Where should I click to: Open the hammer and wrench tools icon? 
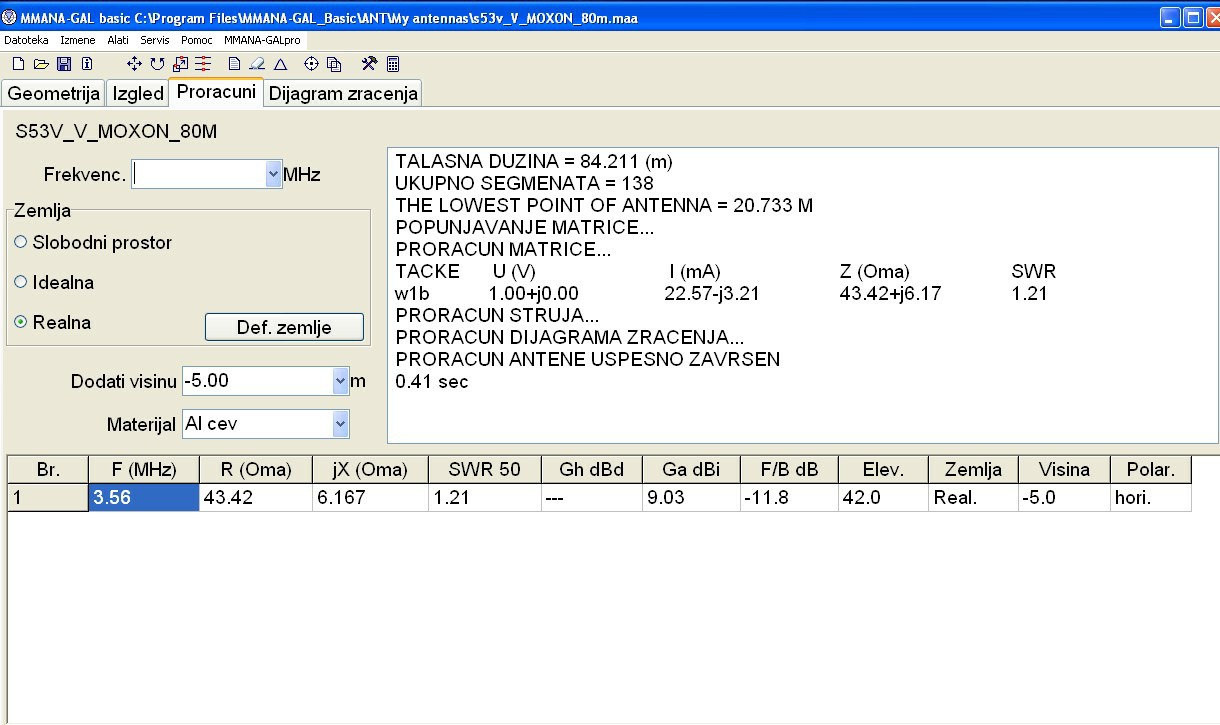point(369,64)
